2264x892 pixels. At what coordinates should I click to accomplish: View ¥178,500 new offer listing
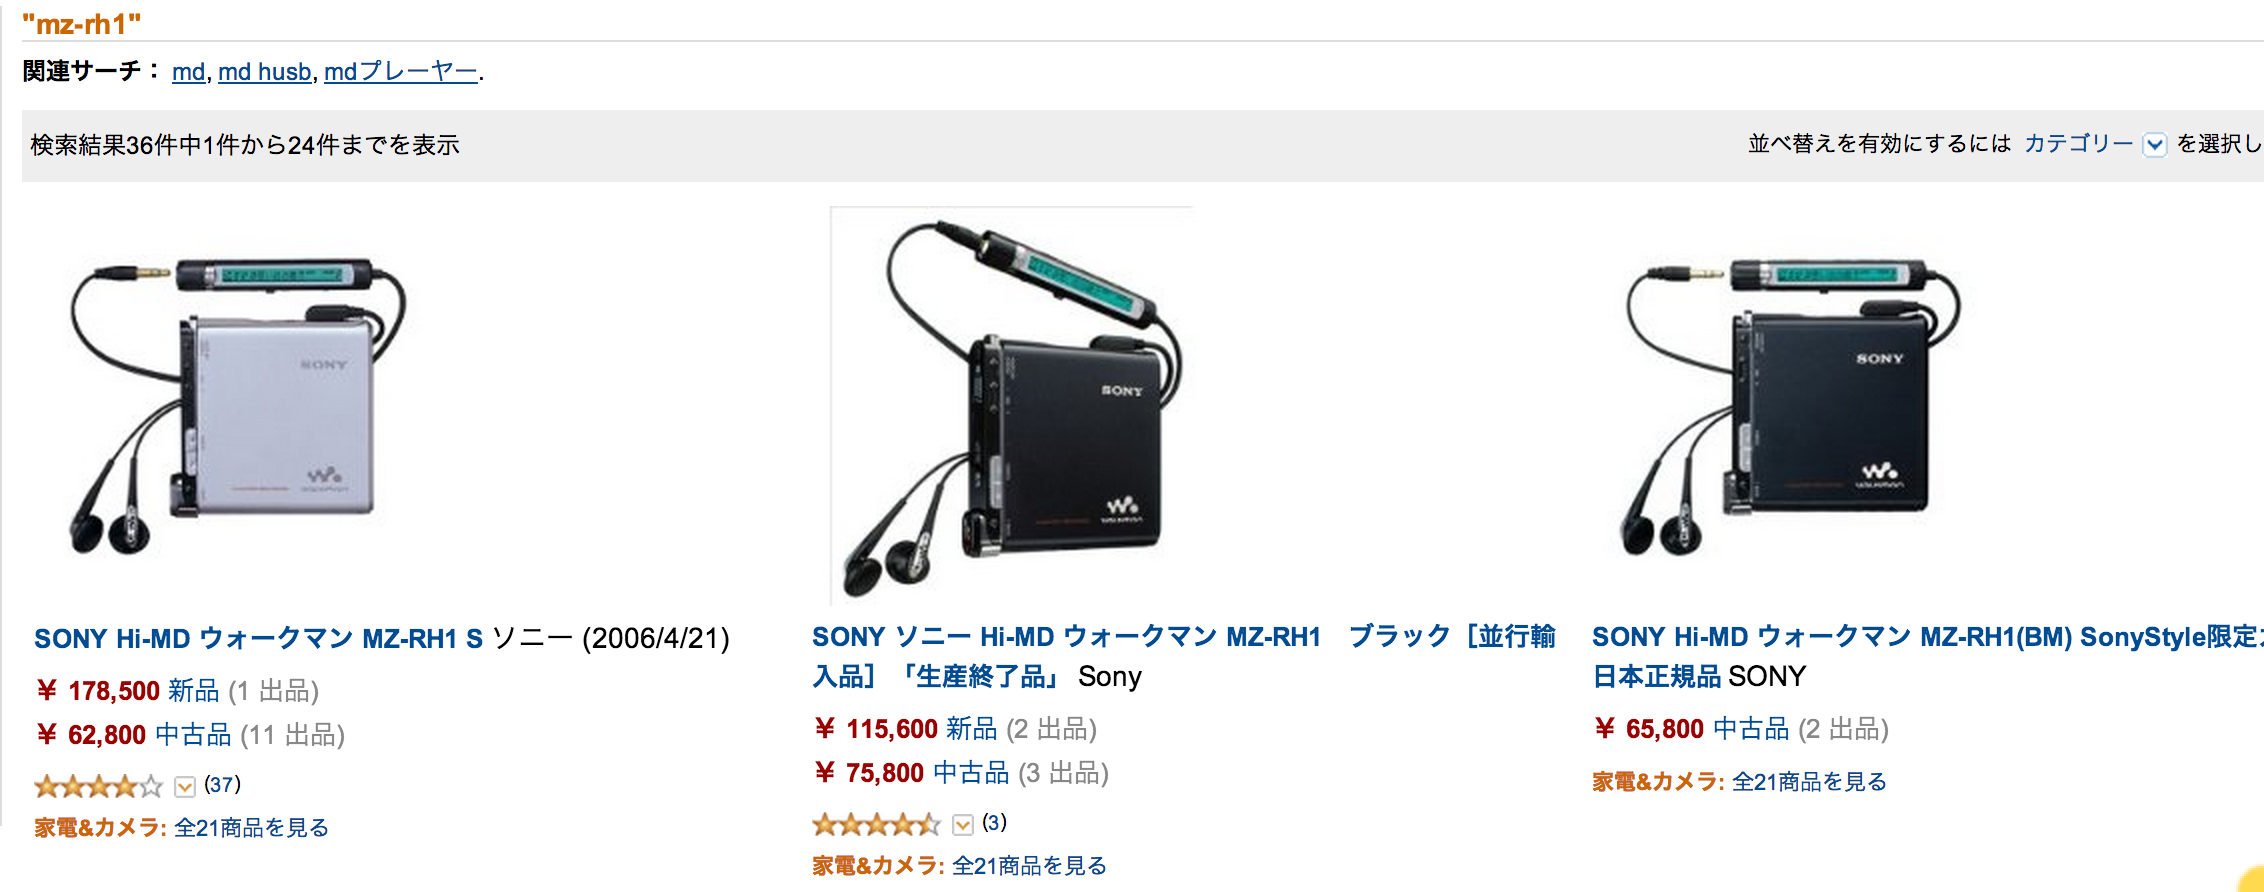click(x=128, y=691)
